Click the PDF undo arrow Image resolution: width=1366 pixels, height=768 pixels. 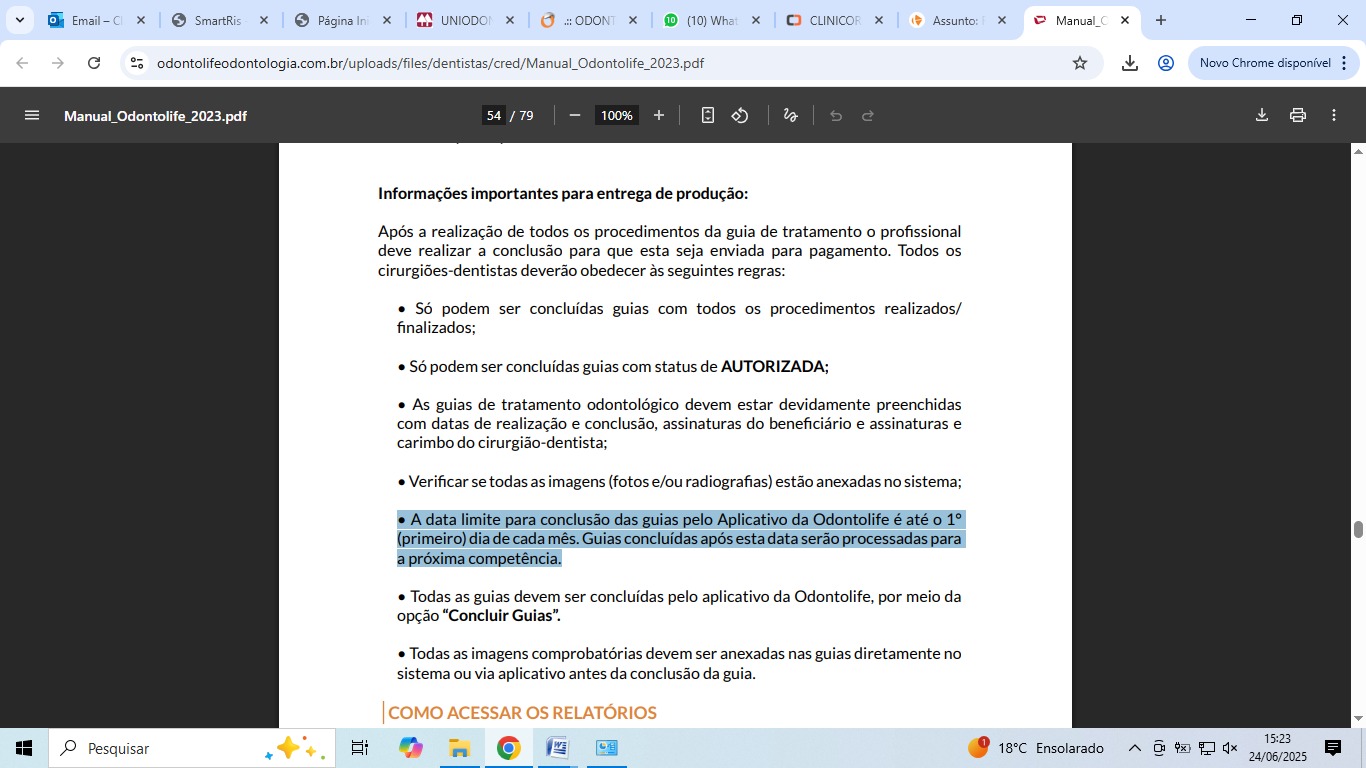click(836, 115)
